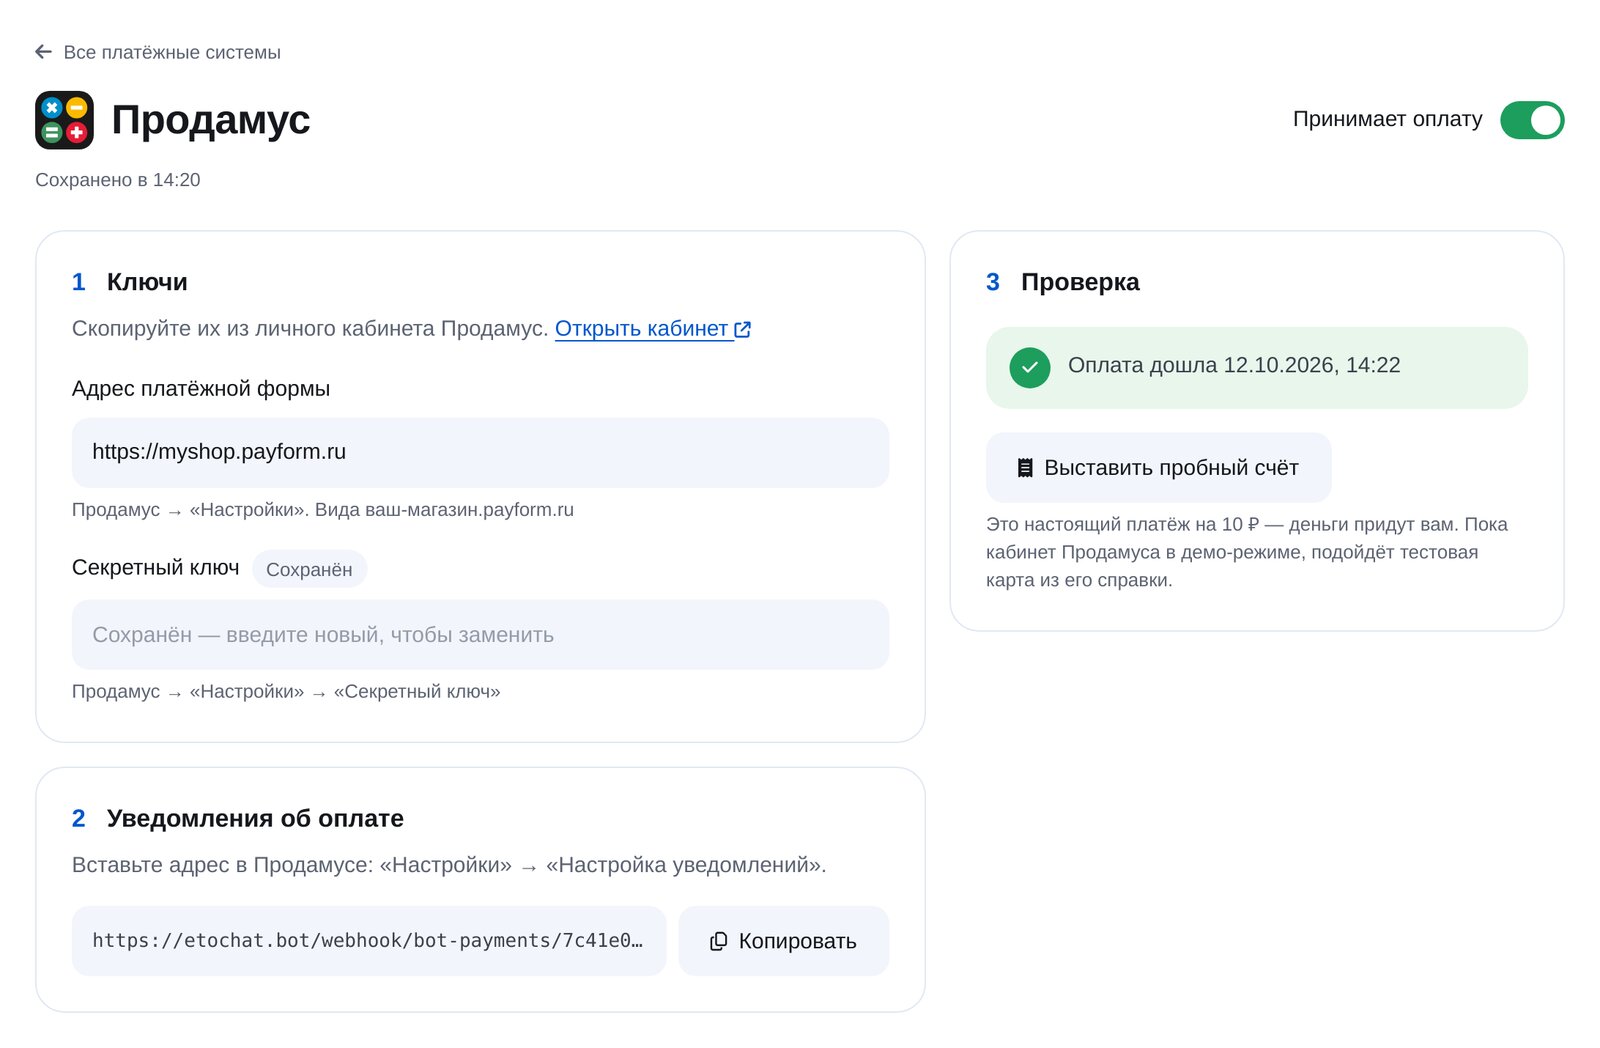1600x1048 pixels.
Task: Click the Сохранено в 14:20 text
Action: (x=118, y=180)
